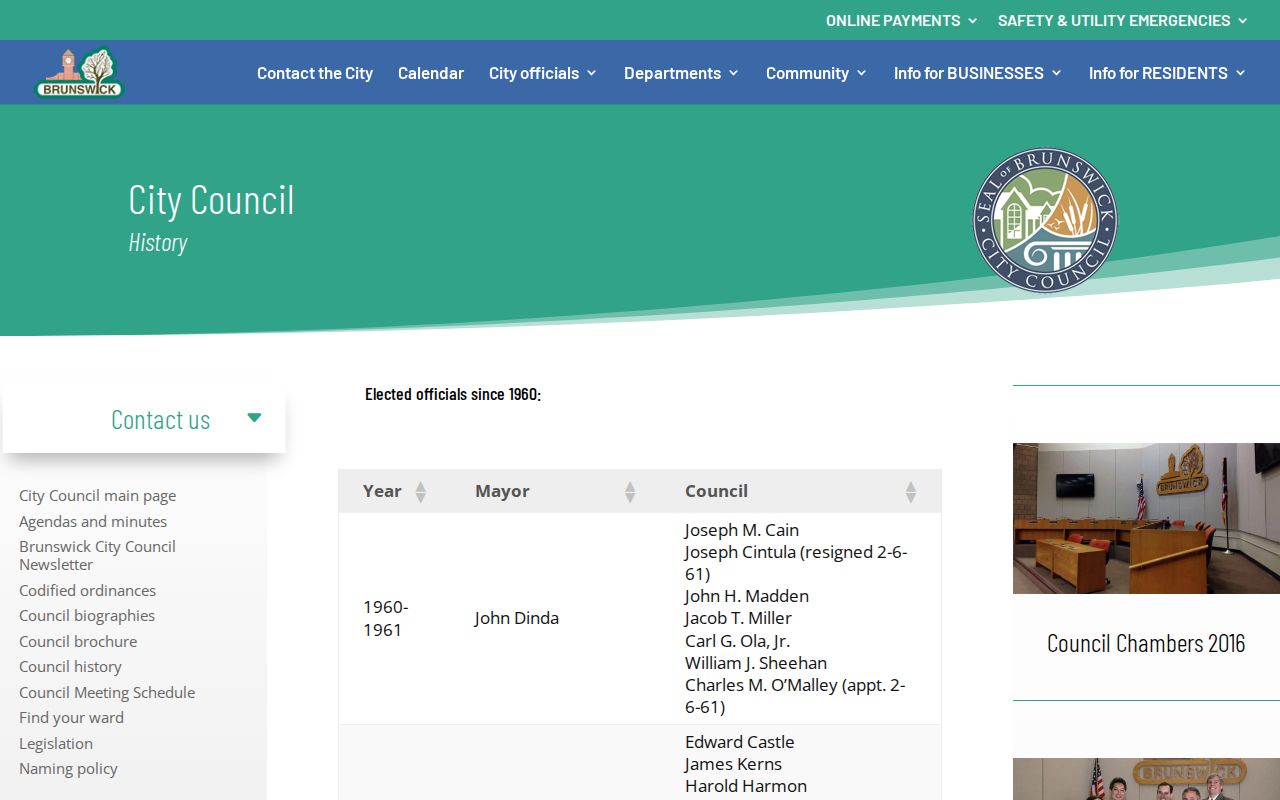1280x800 pixels.
Task: Click the Council column header
Action: pyautogui.click(x=800, y=491)
